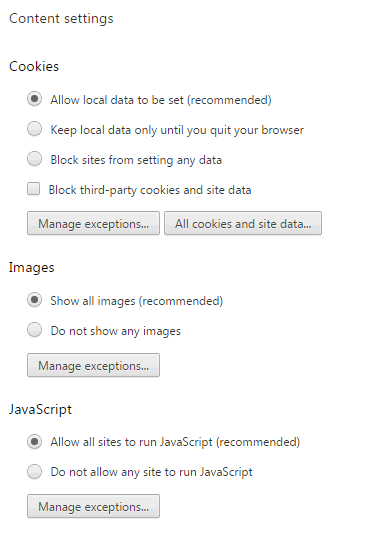Click the 'Block third-party cookies and site data' label text

[x=150, y=190]
